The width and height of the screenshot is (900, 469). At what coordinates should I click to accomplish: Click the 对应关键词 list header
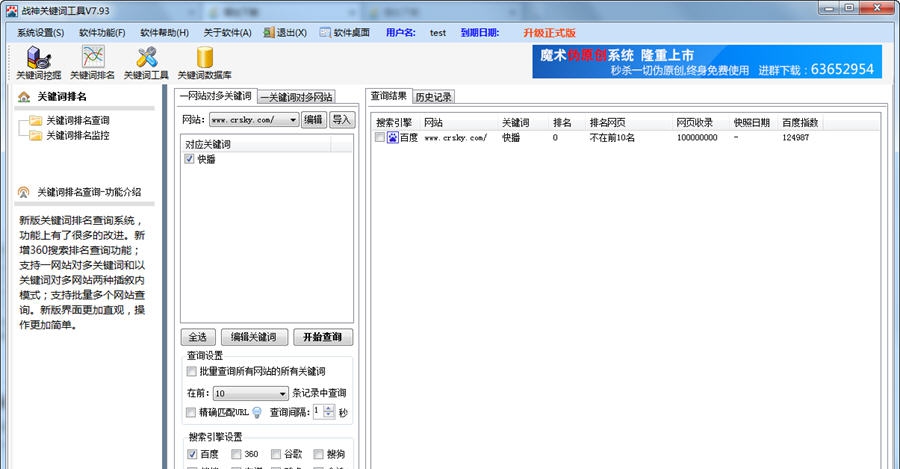click(x=256, y=144)
